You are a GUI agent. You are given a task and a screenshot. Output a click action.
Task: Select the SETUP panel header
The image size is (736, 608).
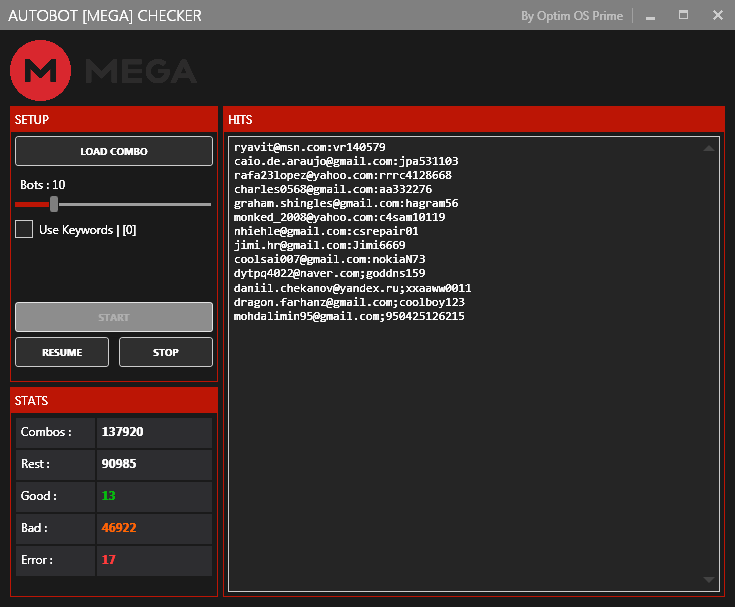click(114, 119)
